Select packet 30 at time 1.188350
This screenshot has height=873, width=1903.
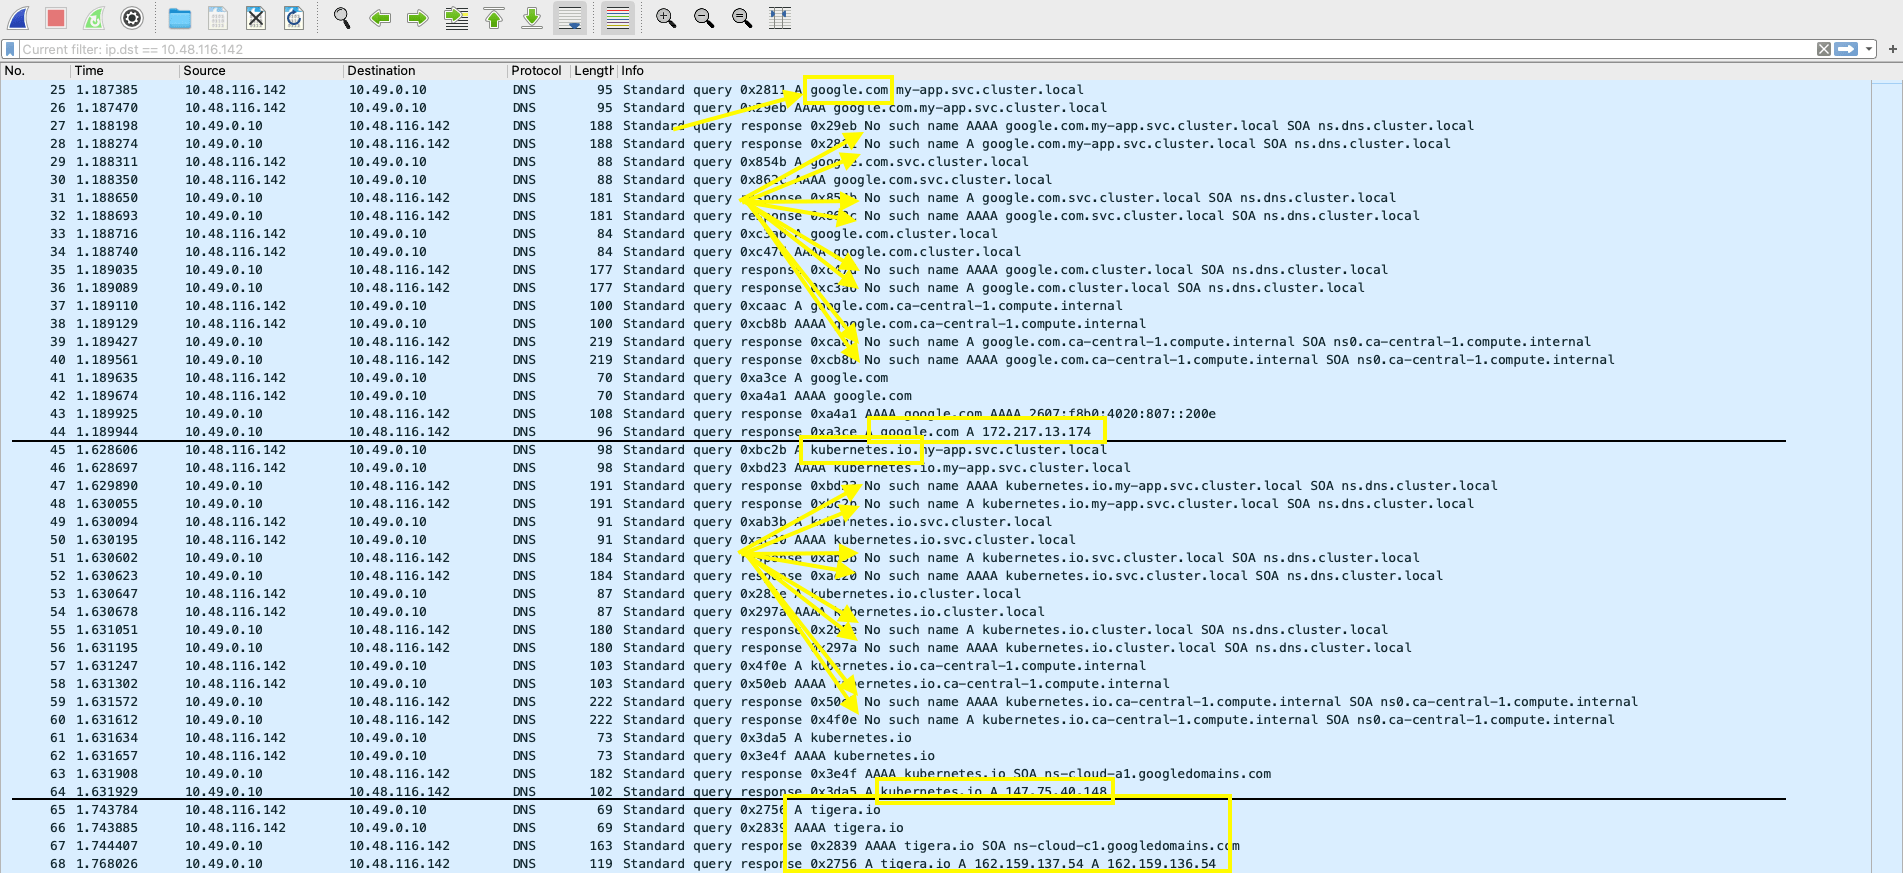click(x=935, y=180)
